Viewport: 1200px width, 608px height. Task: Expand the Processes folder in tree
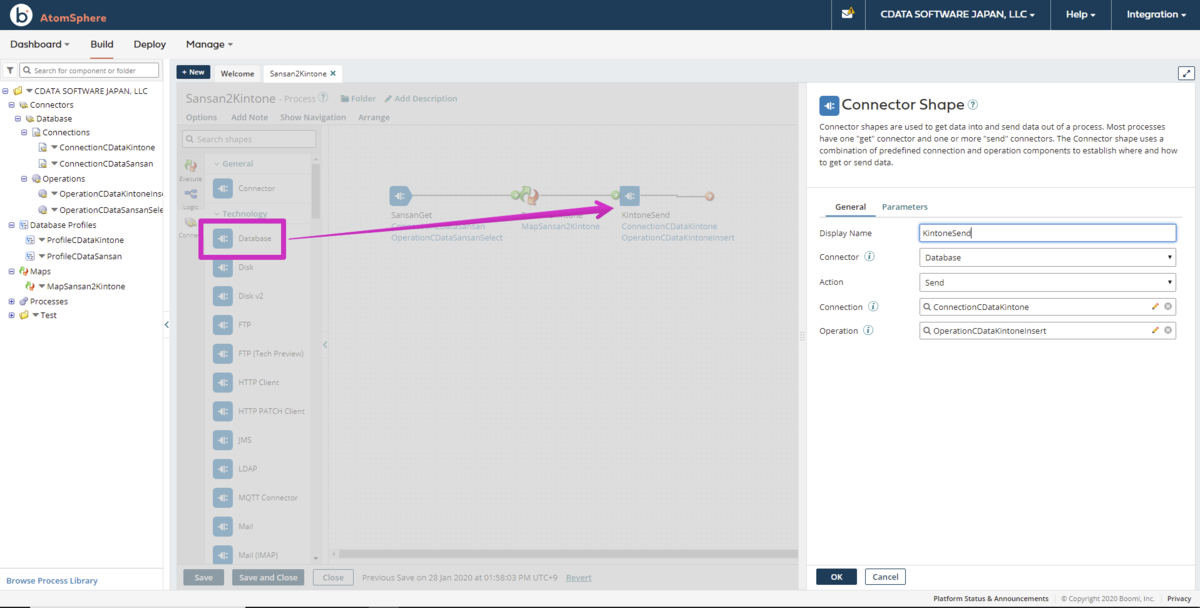click(x=11, y=301)
